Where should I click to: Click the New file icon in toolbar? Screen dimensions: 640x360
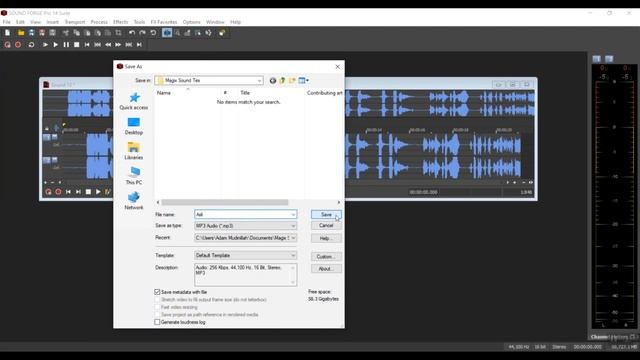[8, 33]
